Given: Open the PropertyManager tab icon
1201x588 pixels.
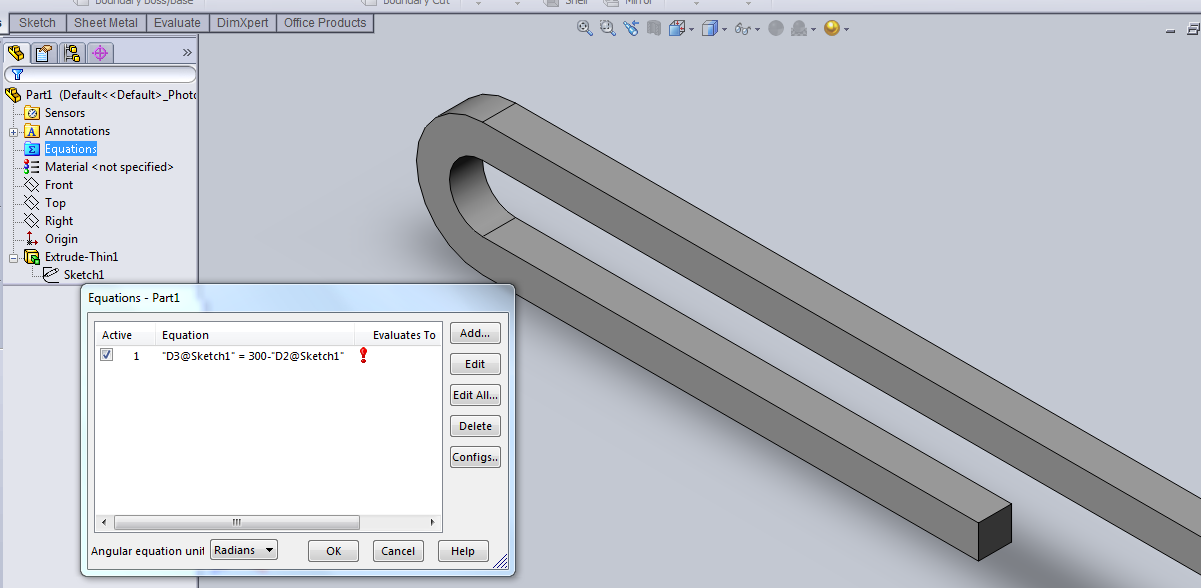Looking at the screenshot, I should coord(43,53).
